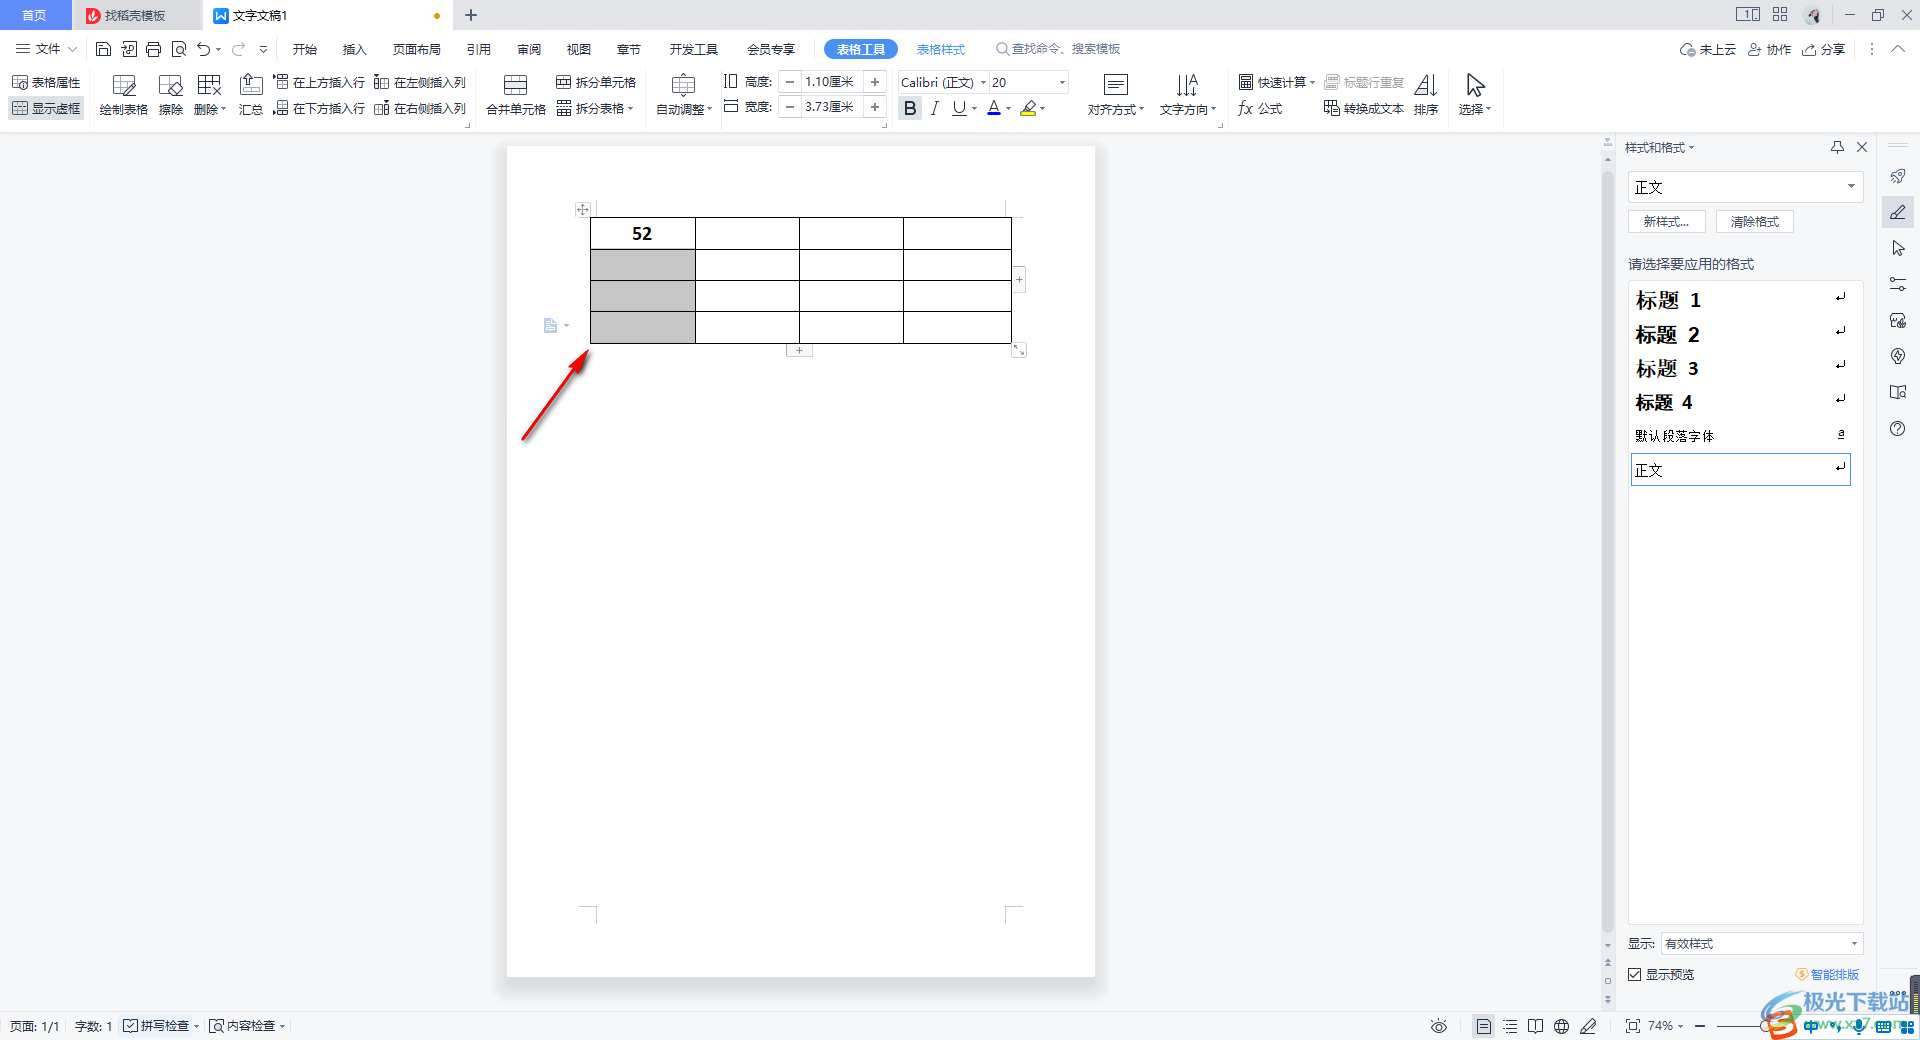
Task: Apply the 标题 1 style
Action: 1740,300
